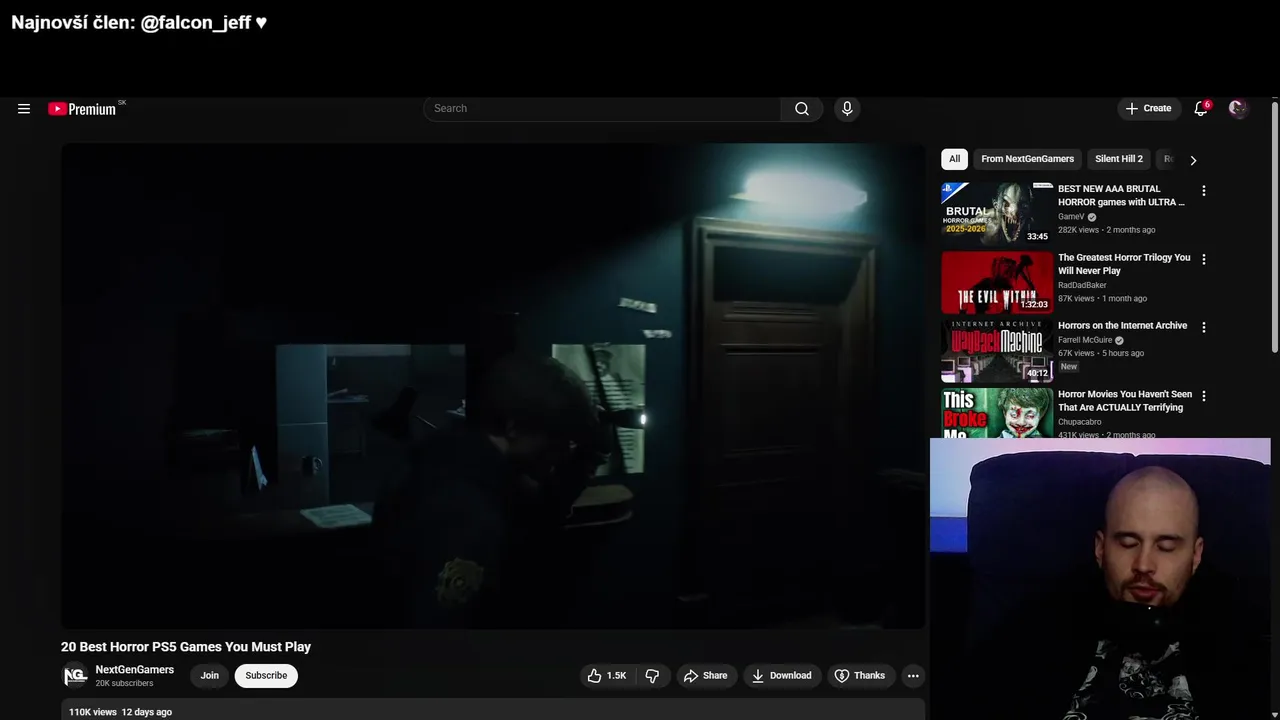Open the notifications bell
1280x720 pixels.
pos(1201,109)
